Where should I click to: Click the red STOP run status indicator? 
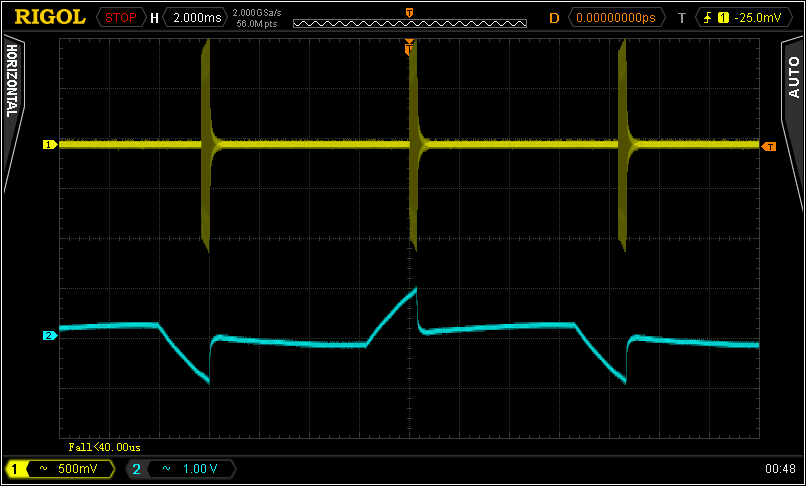pos(119,17)
